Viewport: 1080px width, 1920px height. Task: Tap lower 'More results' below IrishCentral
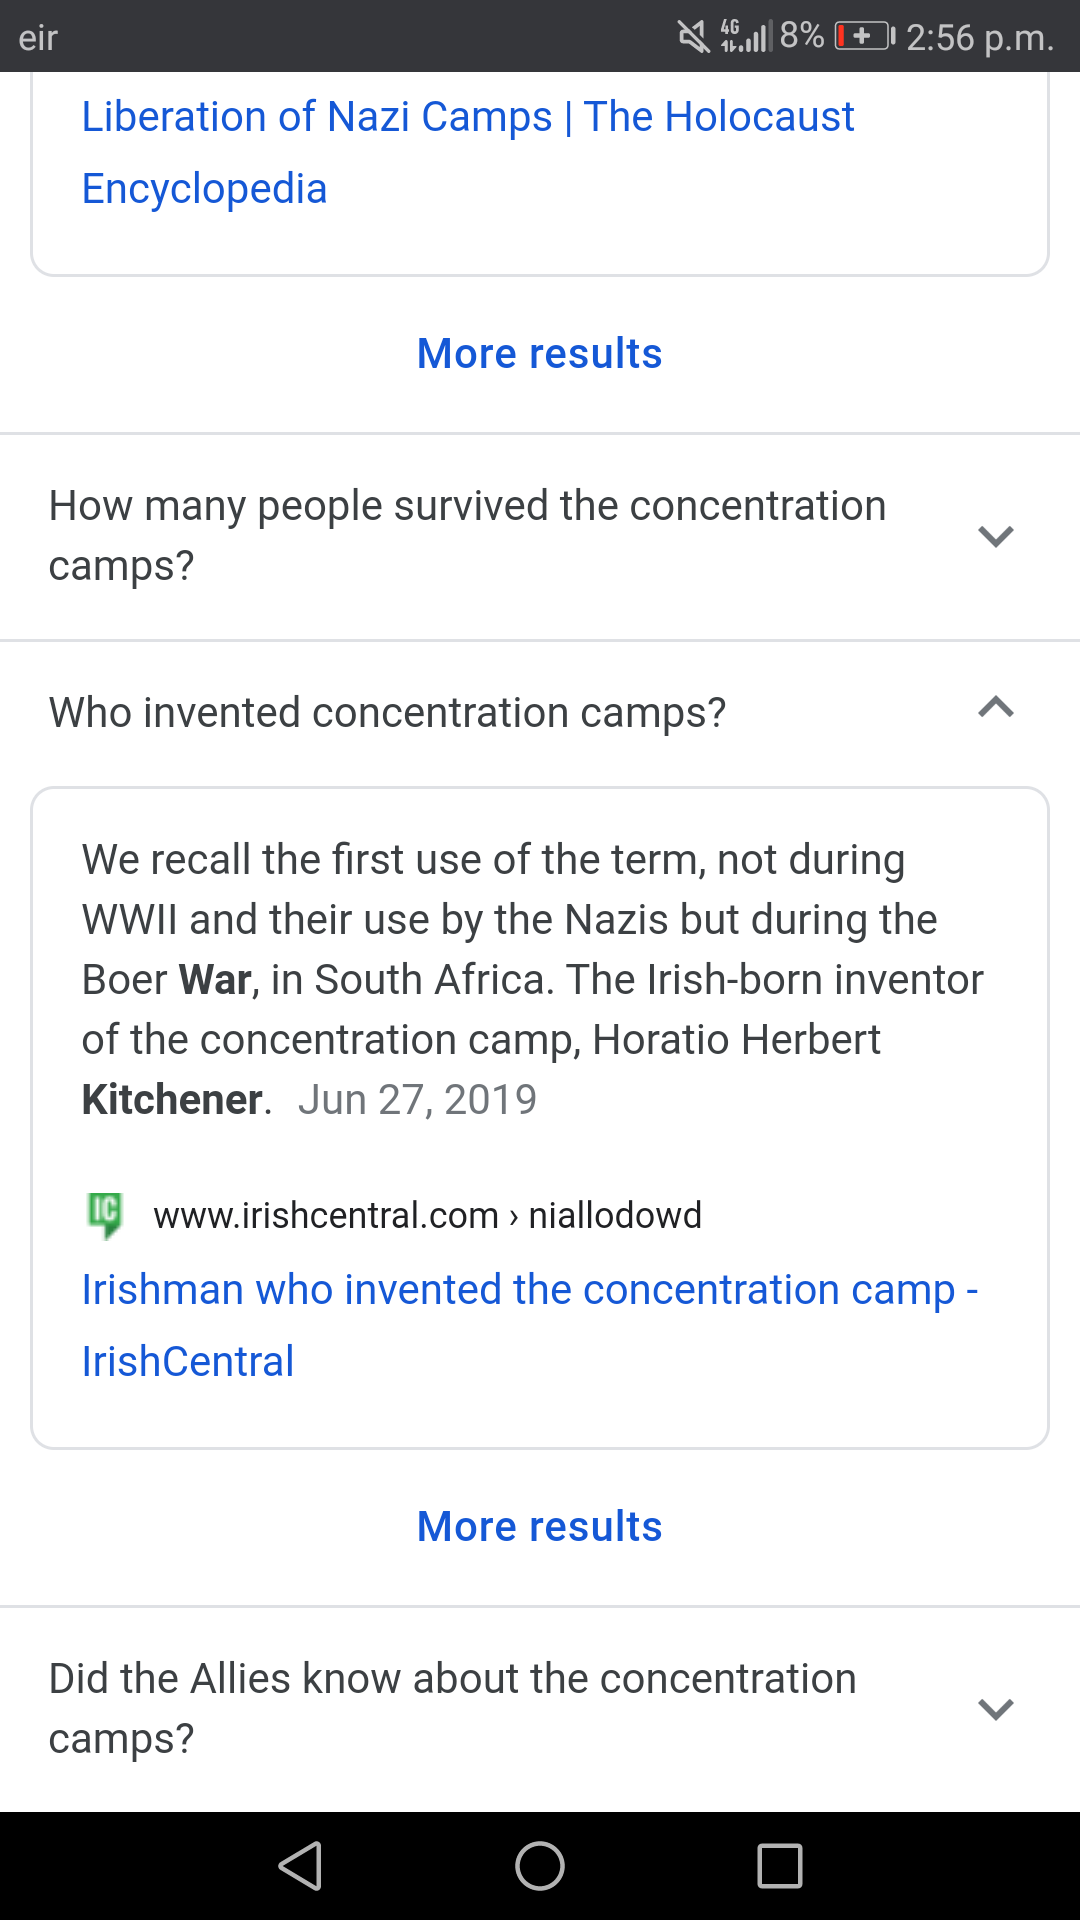pos(540,1526)
